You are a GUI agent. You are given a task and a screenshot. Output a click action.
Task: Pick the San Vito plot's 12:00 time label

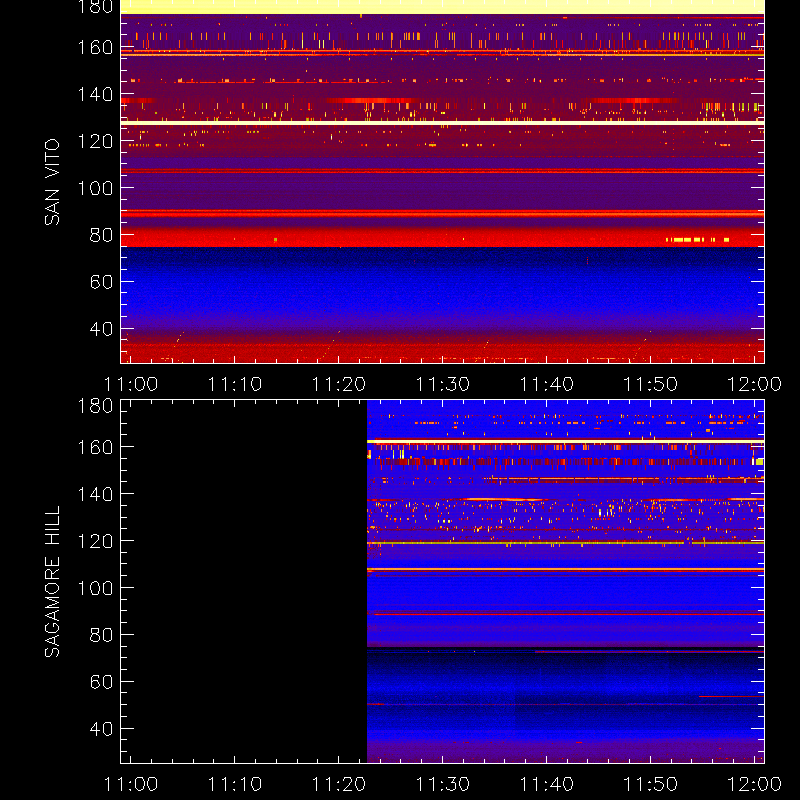point(754,384)
